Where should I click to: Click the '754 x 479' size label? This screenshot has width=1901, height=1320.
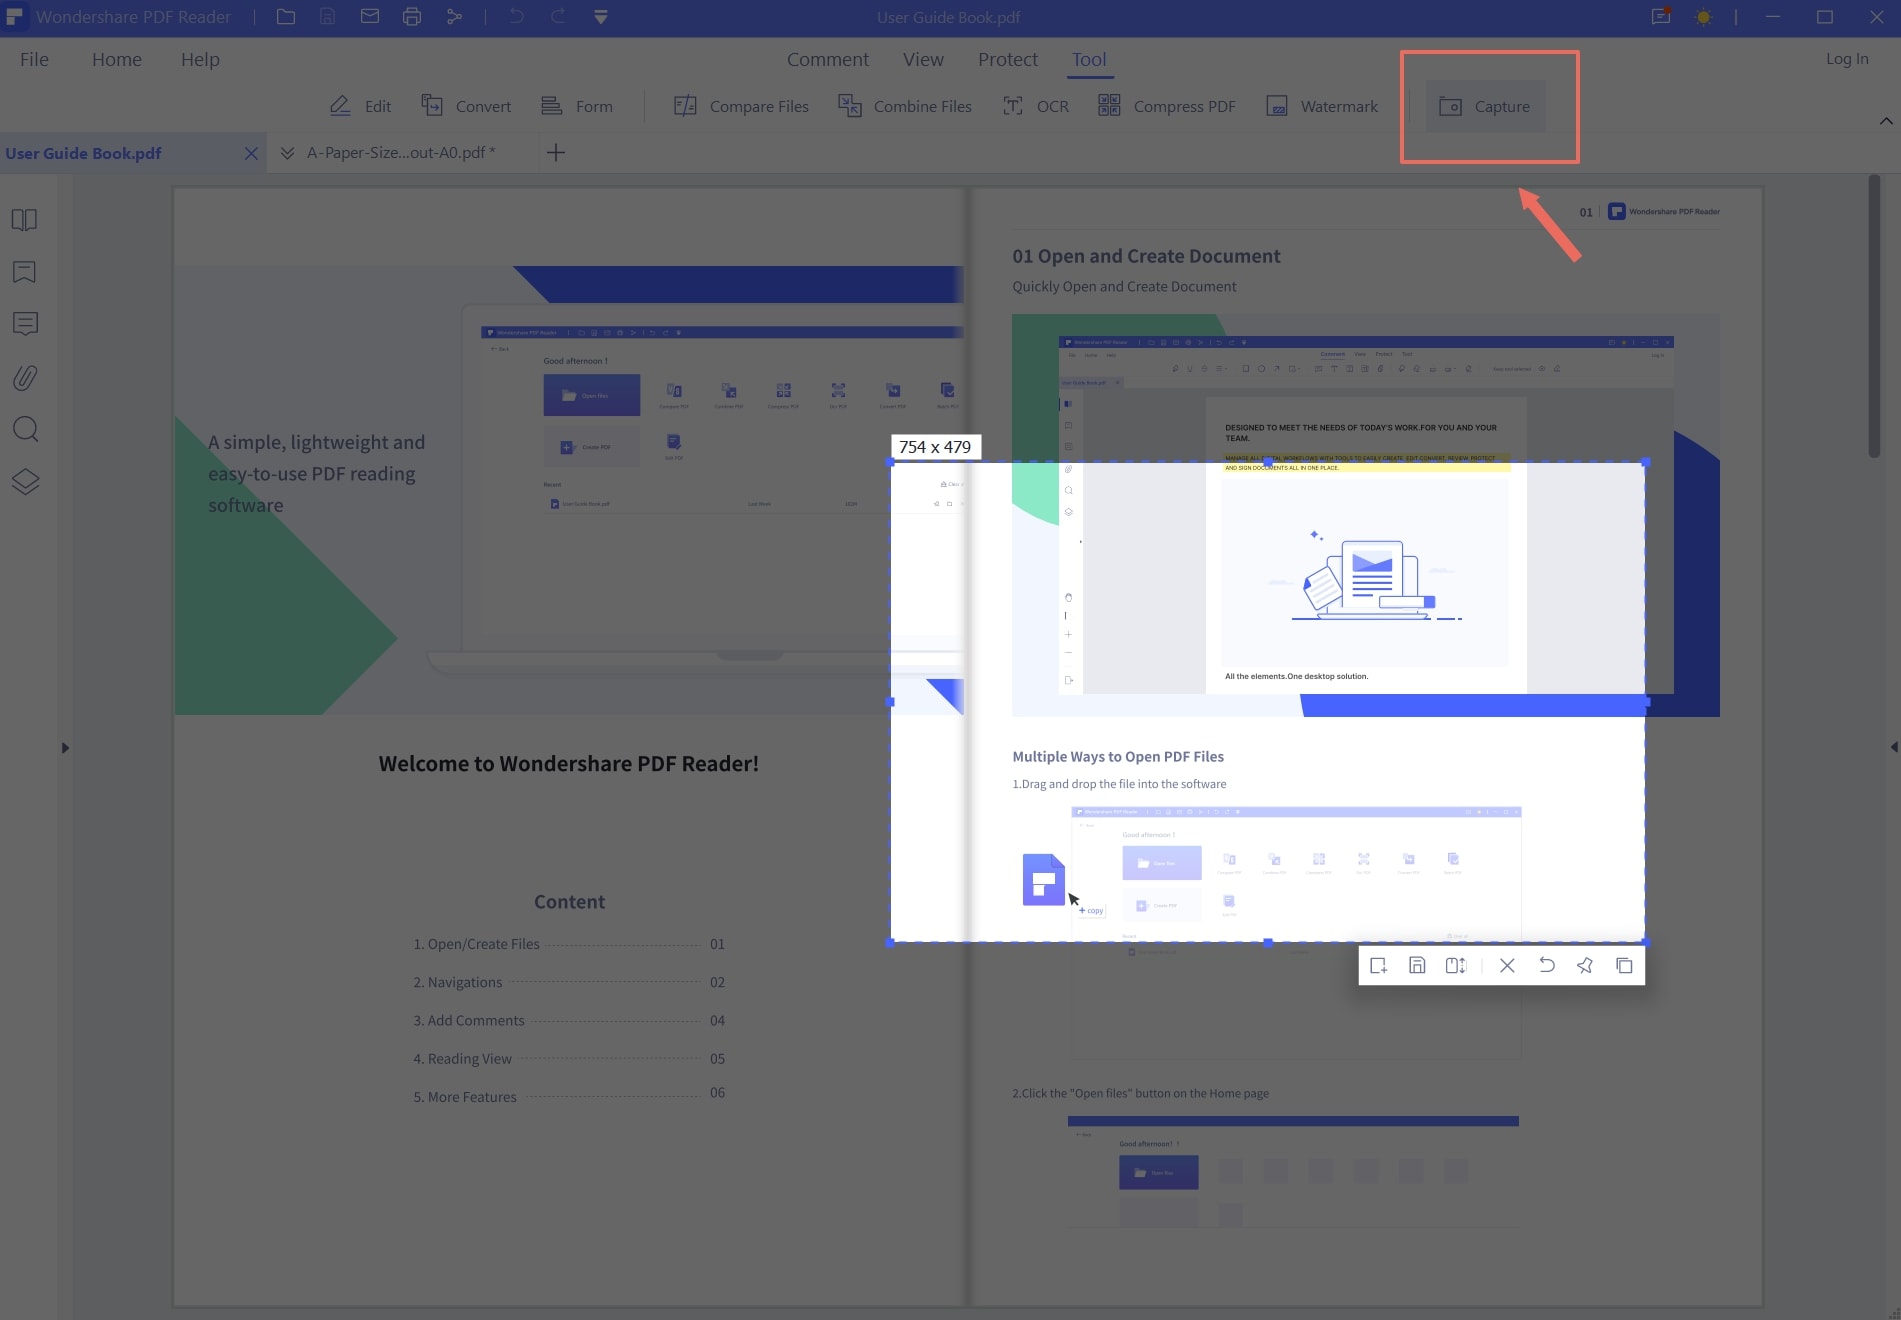click(x=935, y=447)
